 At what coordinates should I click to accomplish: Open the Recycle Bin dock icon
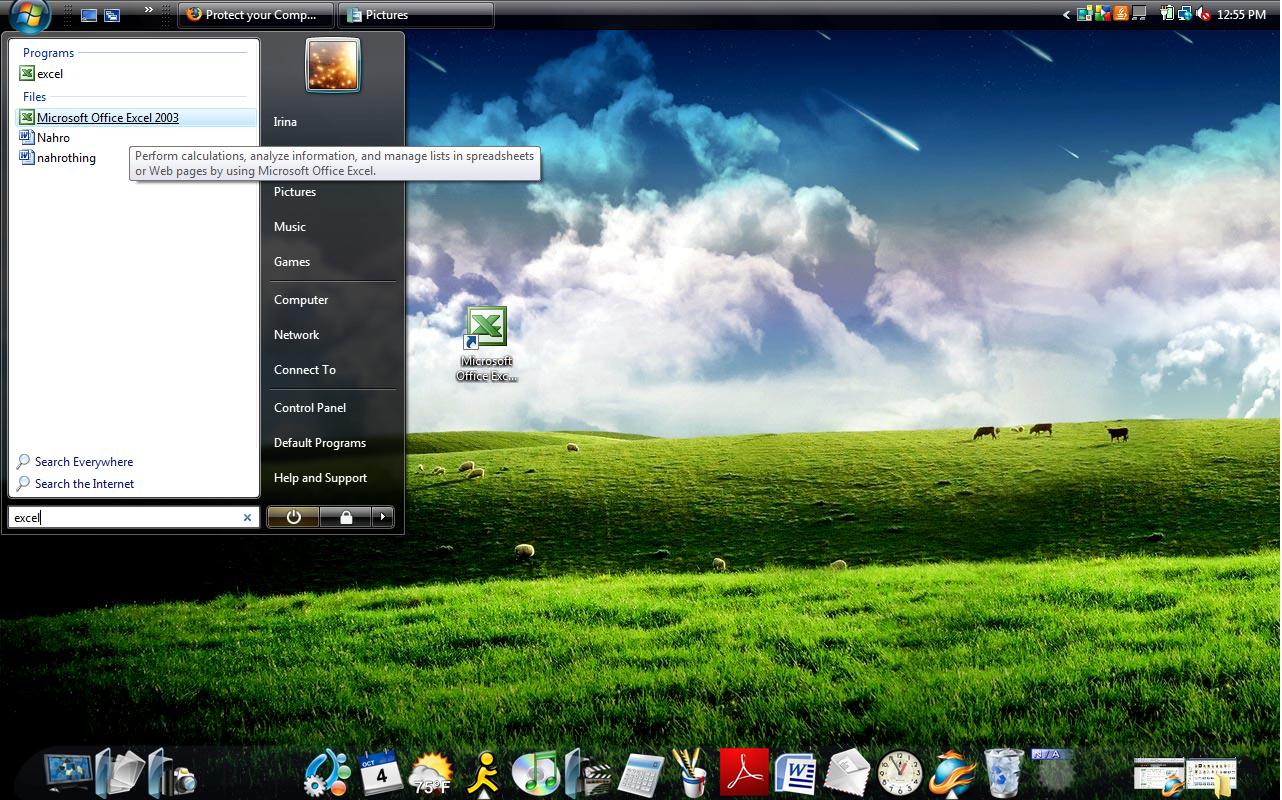coord(1004,773)
